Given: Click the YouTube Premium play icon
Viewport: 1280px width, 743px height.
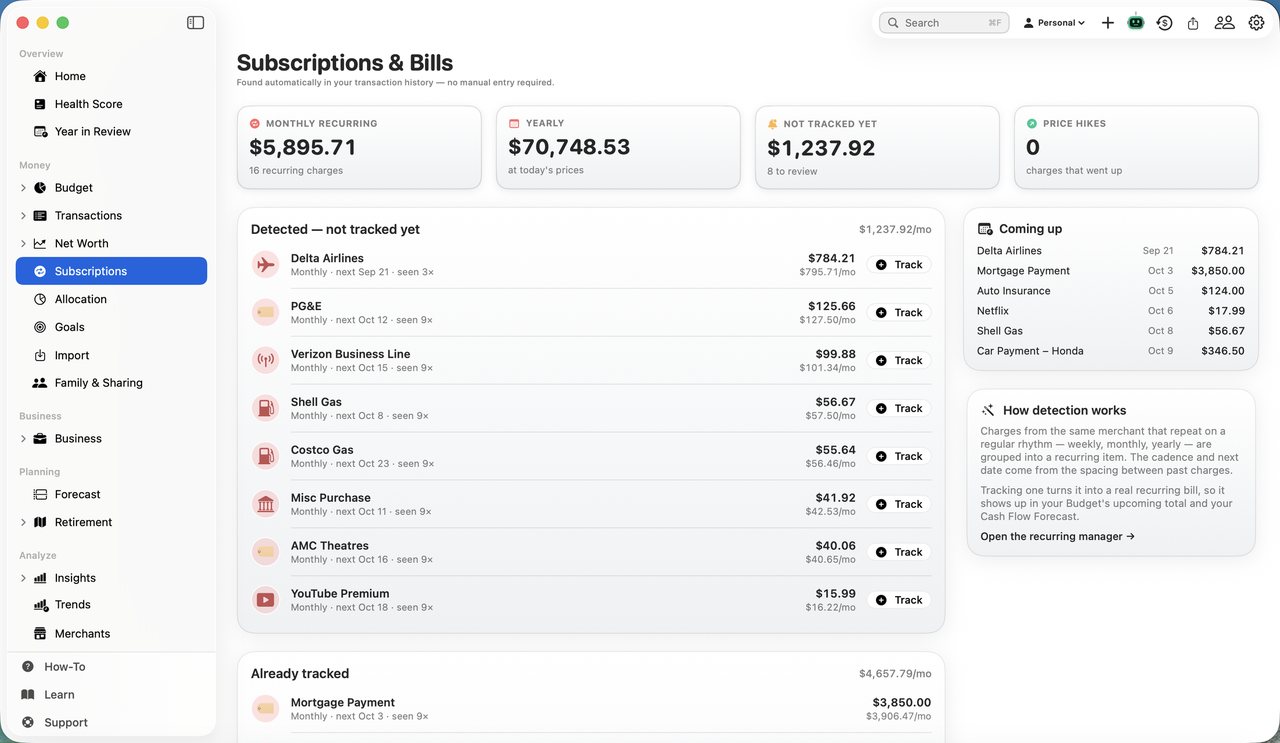Looking at the screenshot, I should tap(265, 600).
